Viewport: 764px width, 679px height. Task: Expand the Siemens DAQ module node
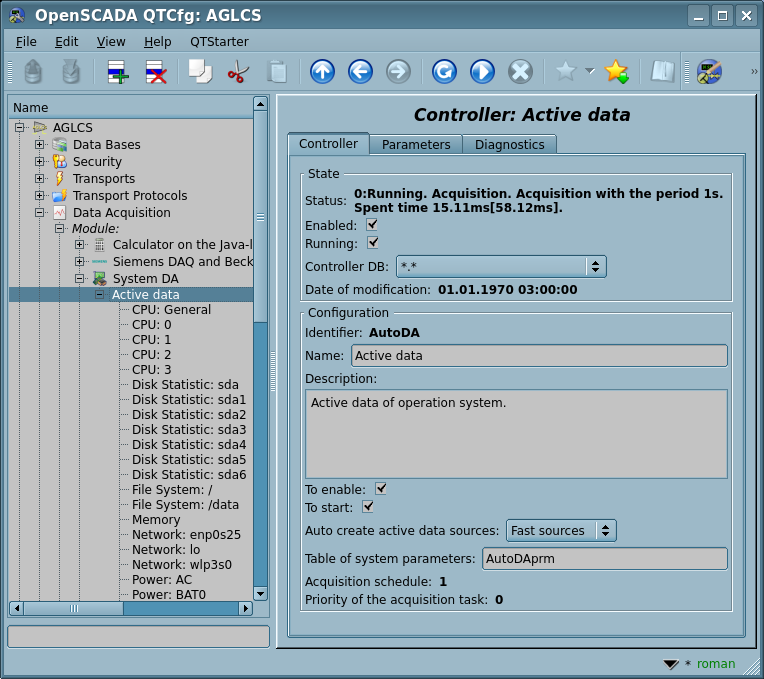pos(79,262)
